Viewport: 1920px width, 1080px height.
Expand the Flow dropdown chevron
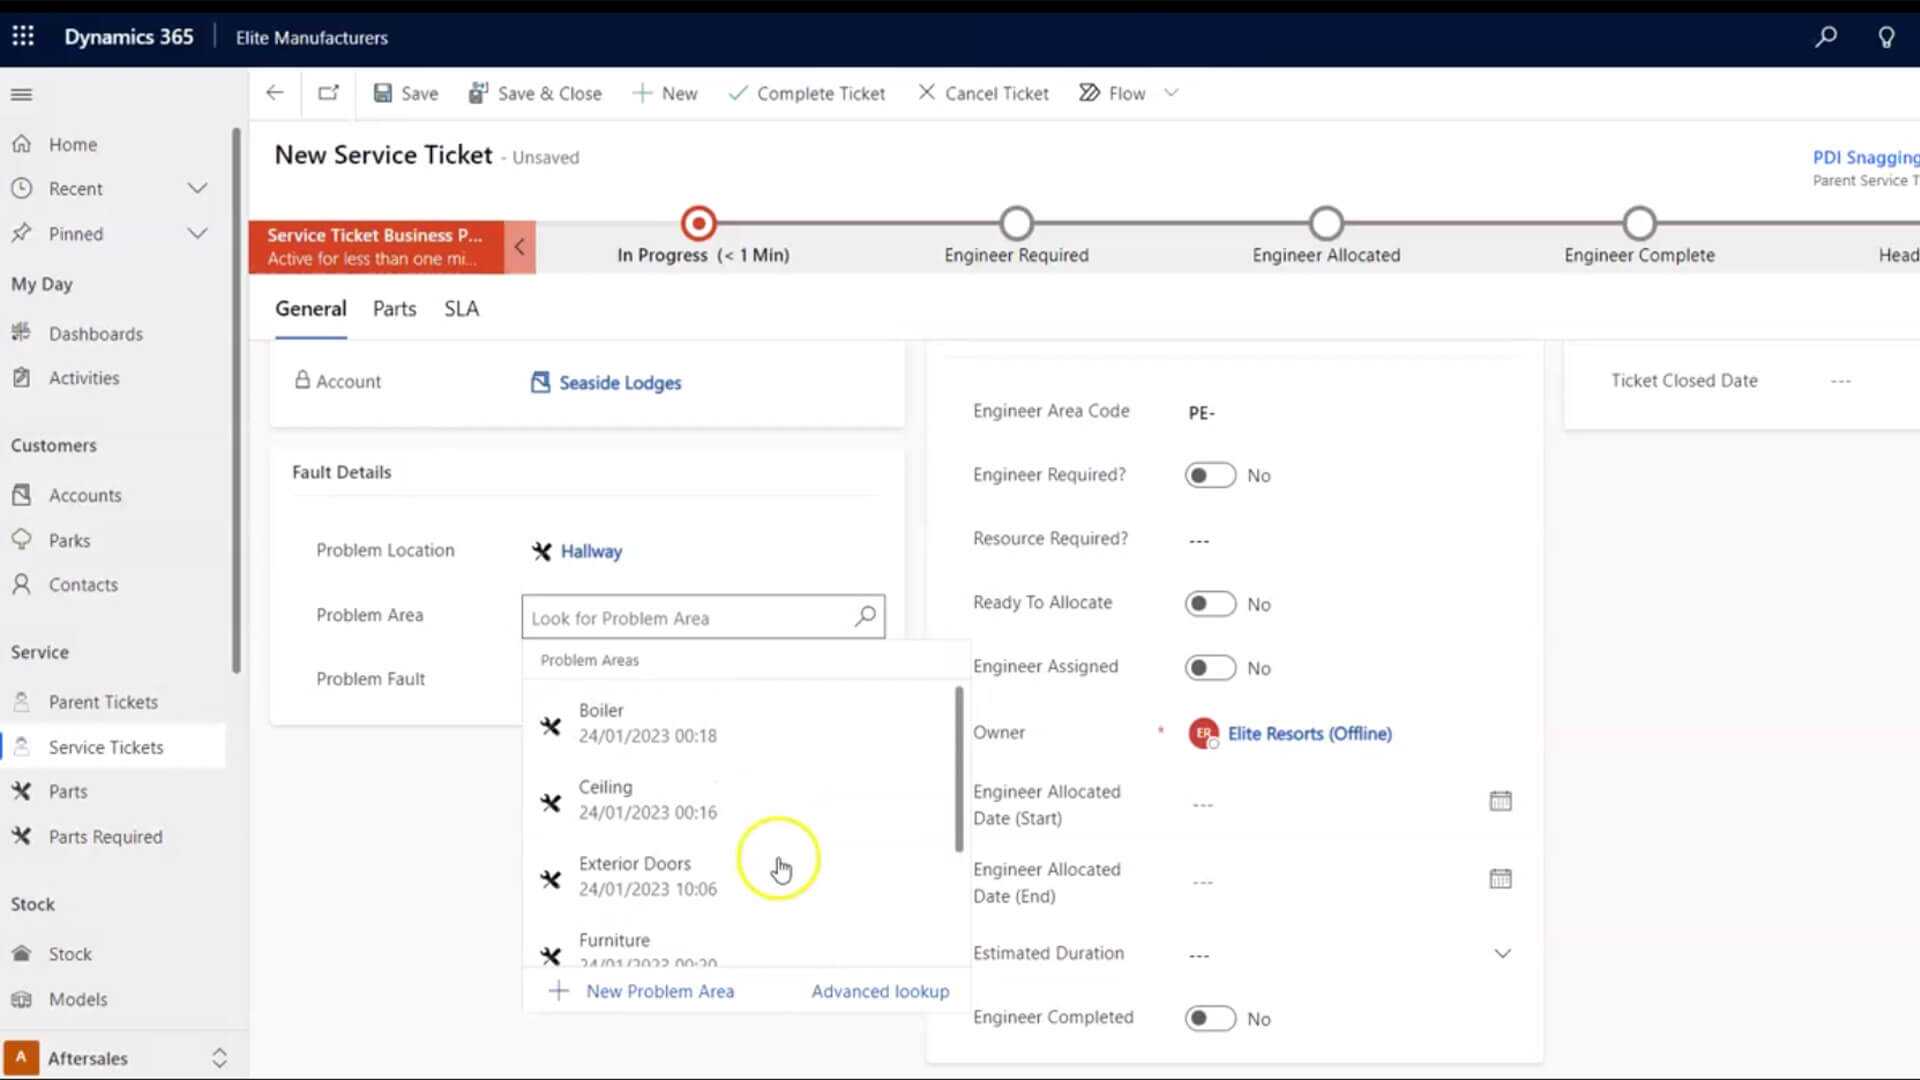pyautogui.click(x=1171, y=93)
